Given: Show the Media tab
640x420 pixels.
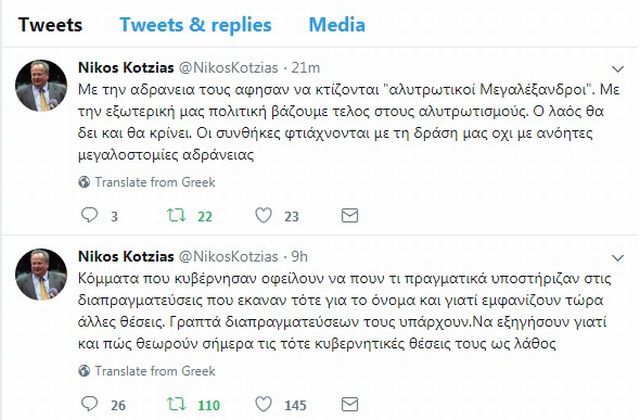Looking at the screenshot, I should point(336,24).
